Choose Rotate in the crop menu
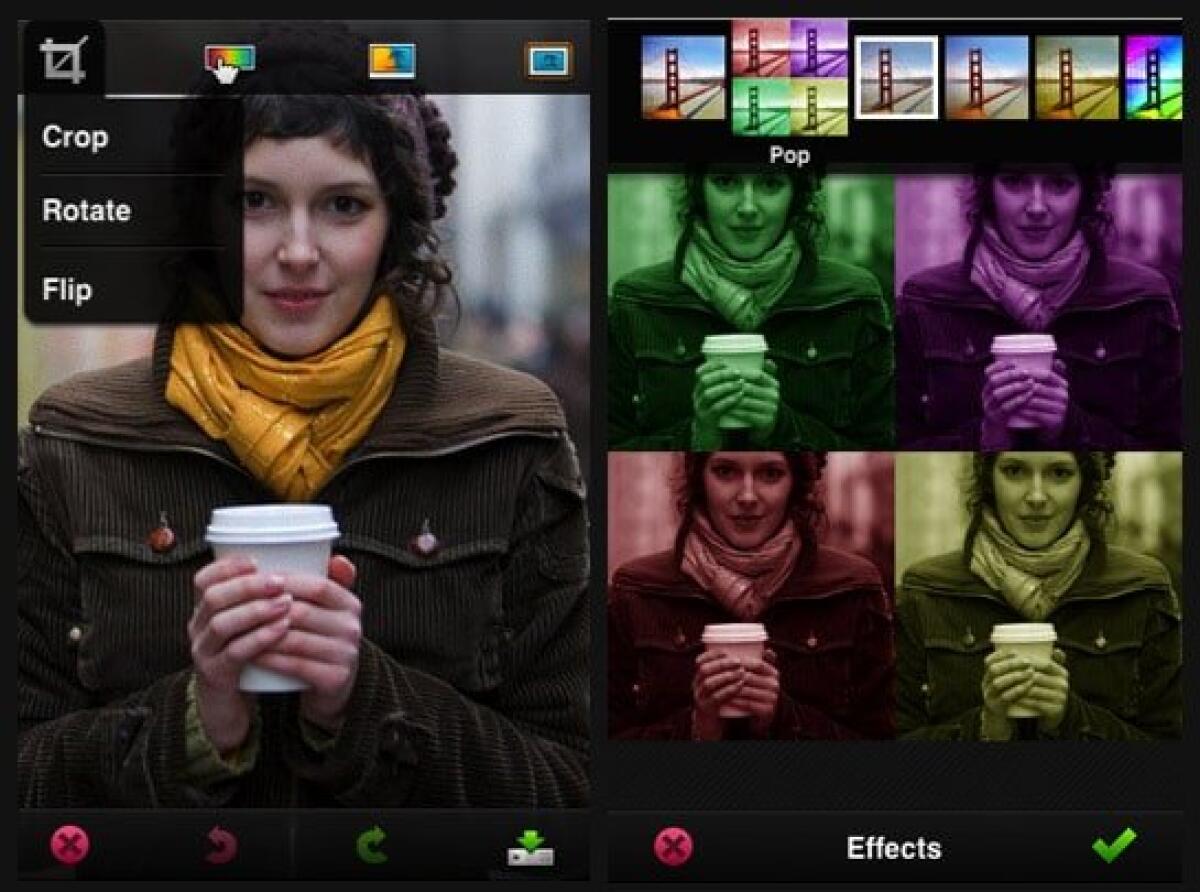The height and width of the screenshot is (892, 1200). click(86, 211)
